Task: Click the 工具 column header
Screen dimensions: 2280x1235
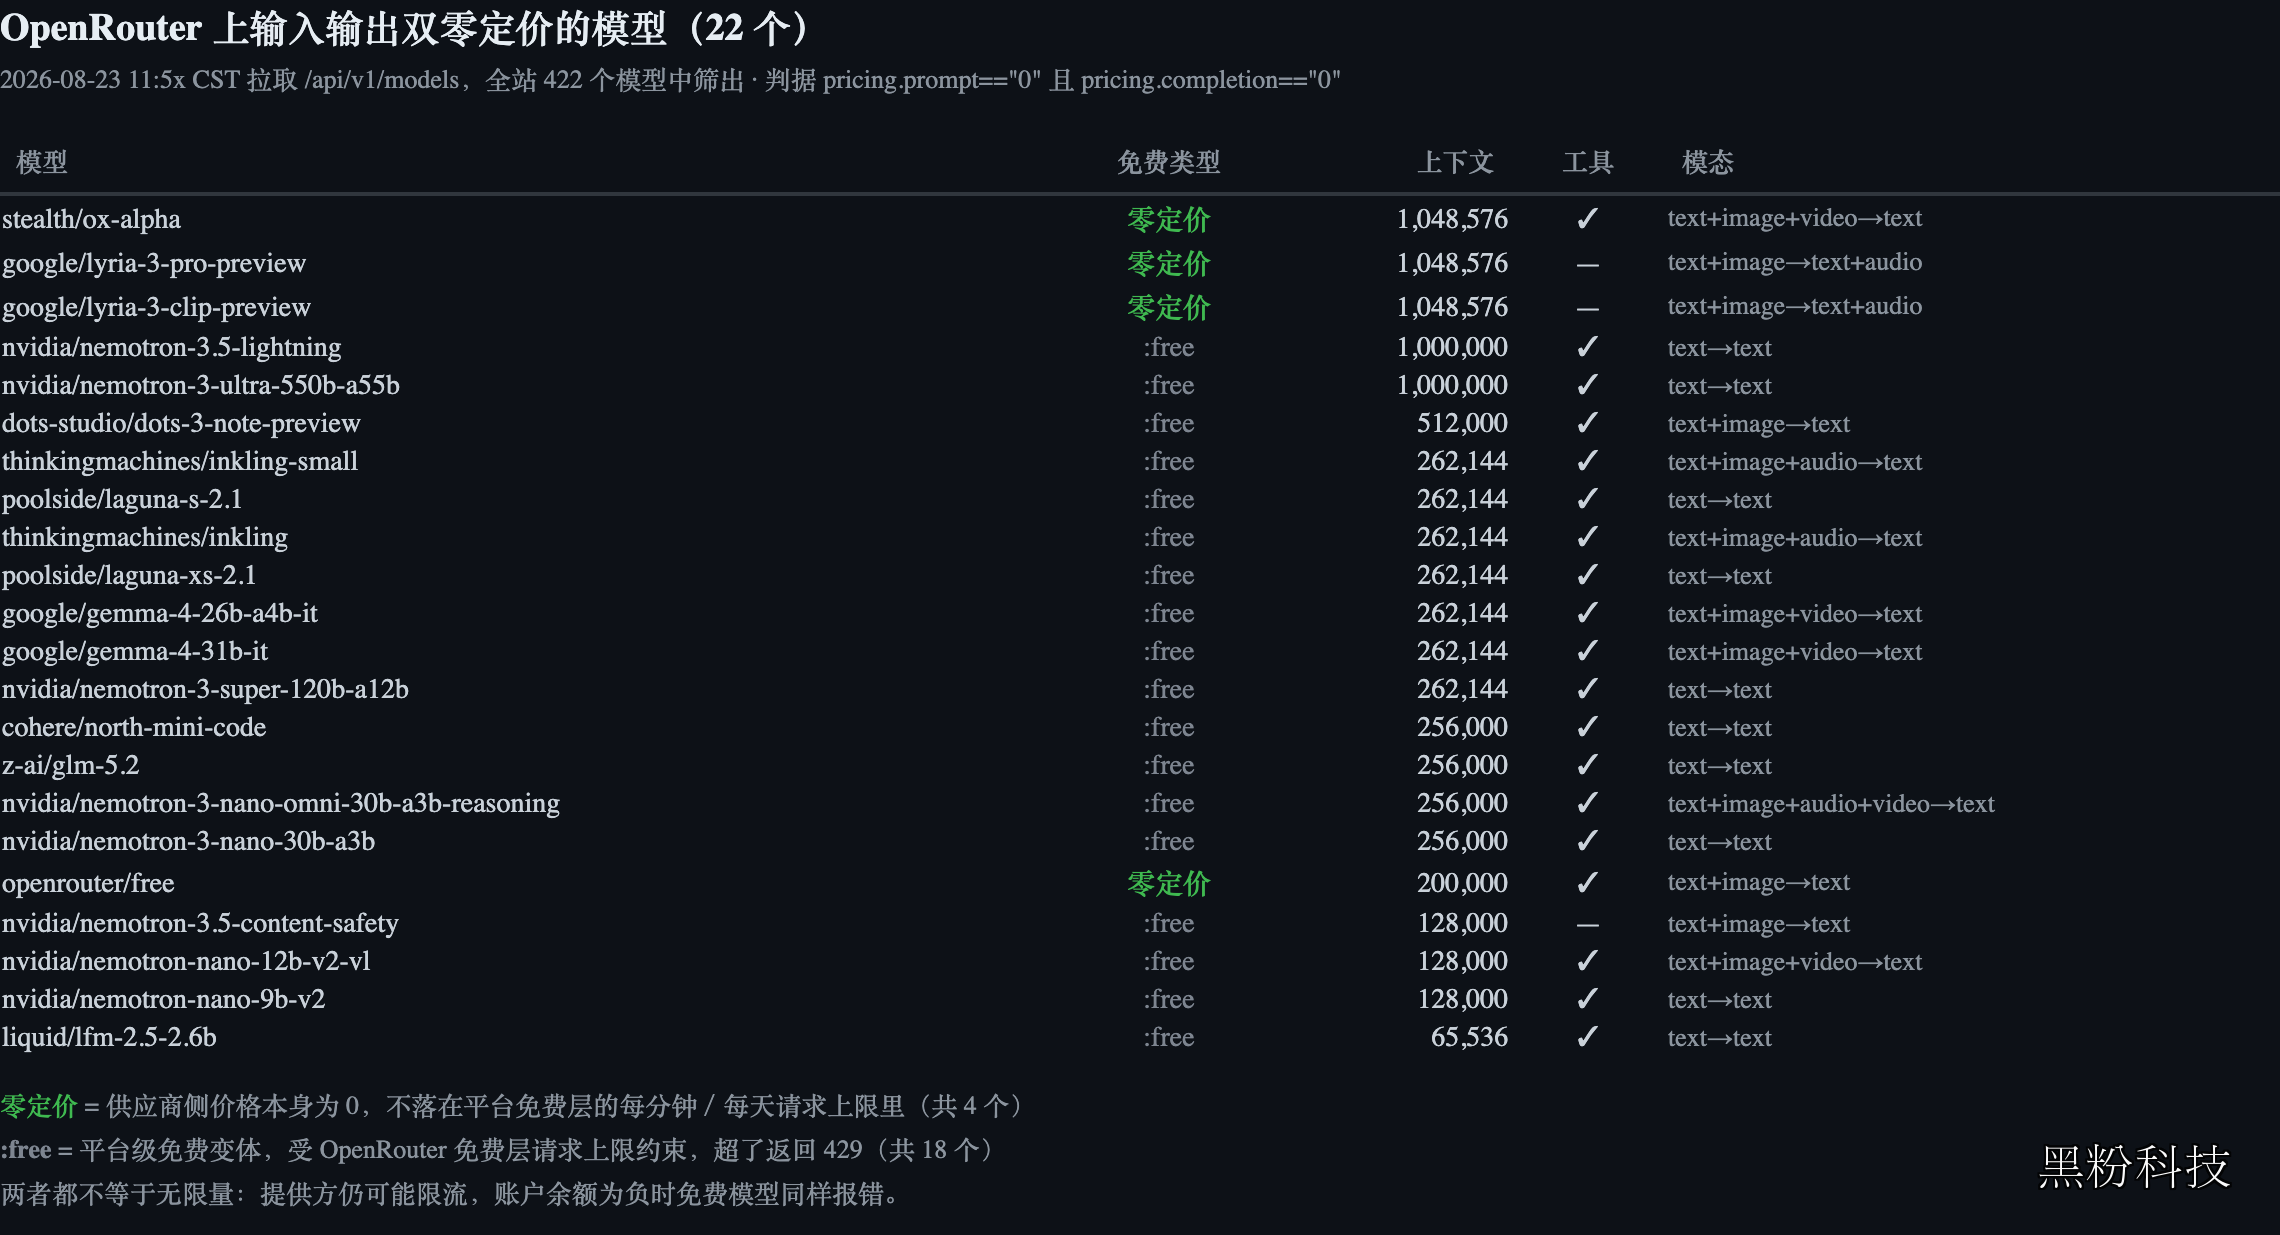Action: (1588, 162)
